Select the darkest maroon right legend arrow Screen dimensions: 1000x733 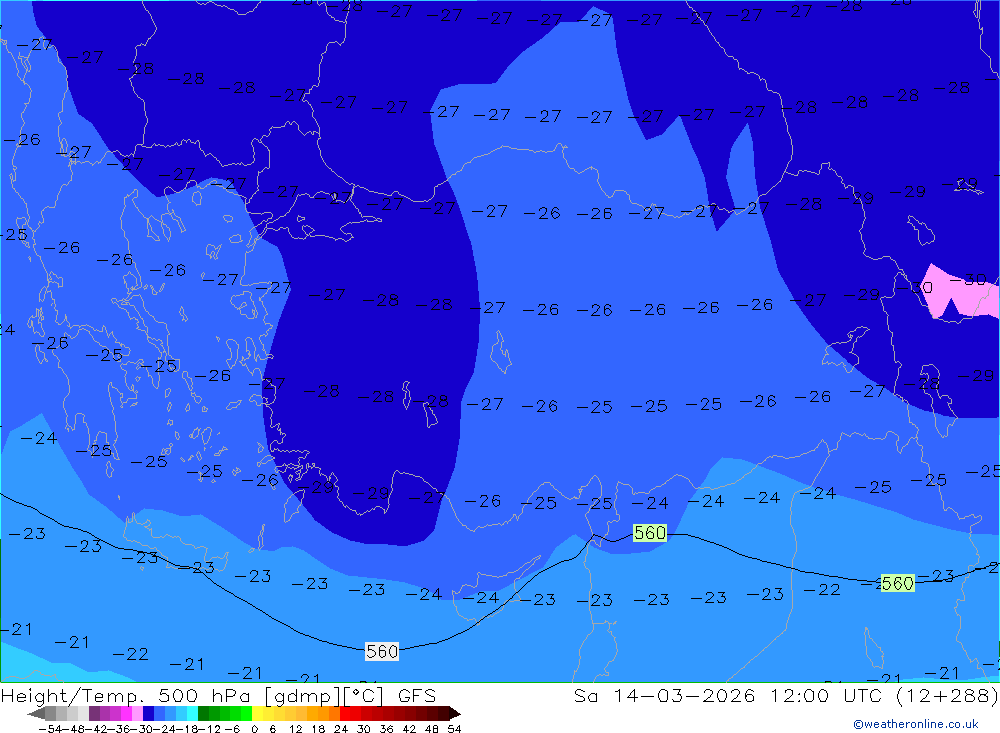pyautogui.click(x=454, y=713)
